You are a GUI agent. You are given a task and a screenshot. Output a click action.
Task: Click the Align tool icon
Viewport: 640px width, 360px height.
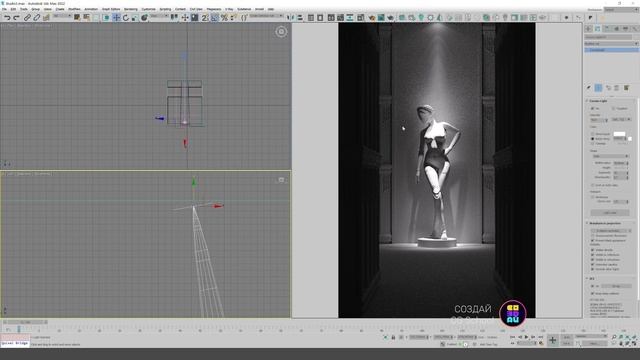(x=300, y=18)
